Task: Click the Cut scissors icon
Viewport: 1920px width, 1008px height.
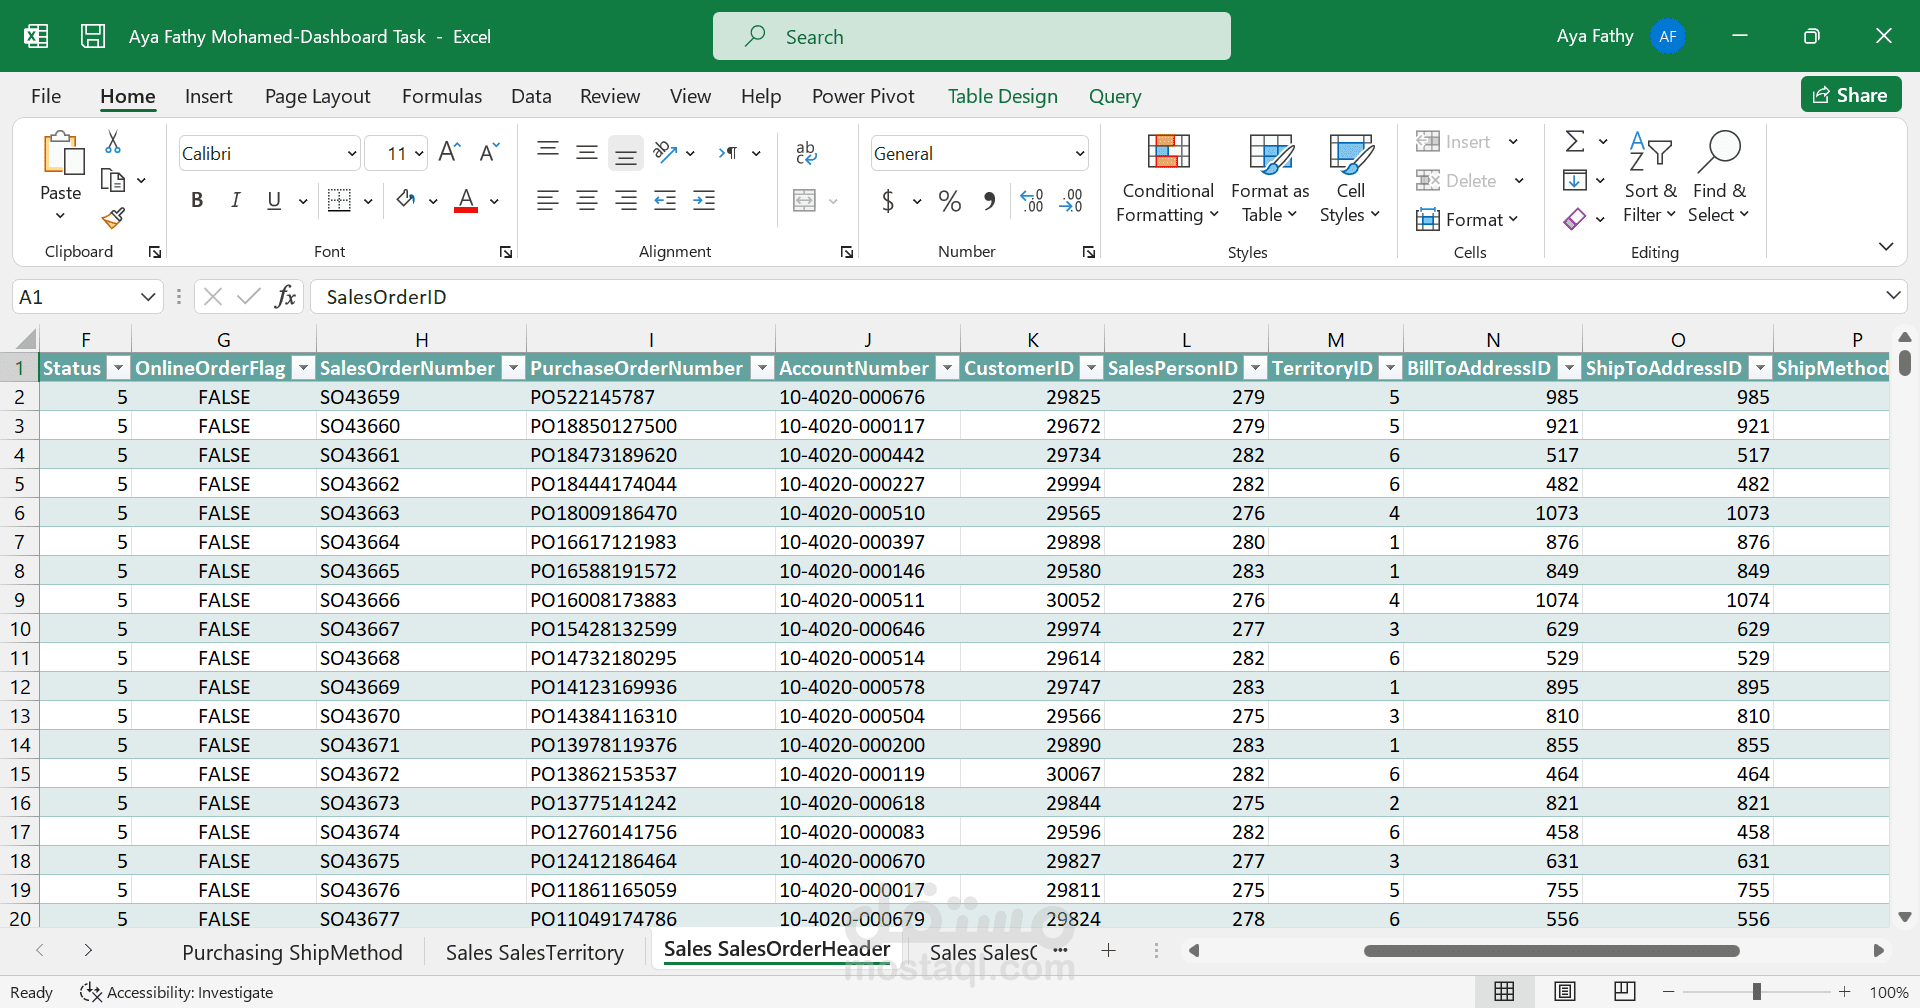Action: 113,142
